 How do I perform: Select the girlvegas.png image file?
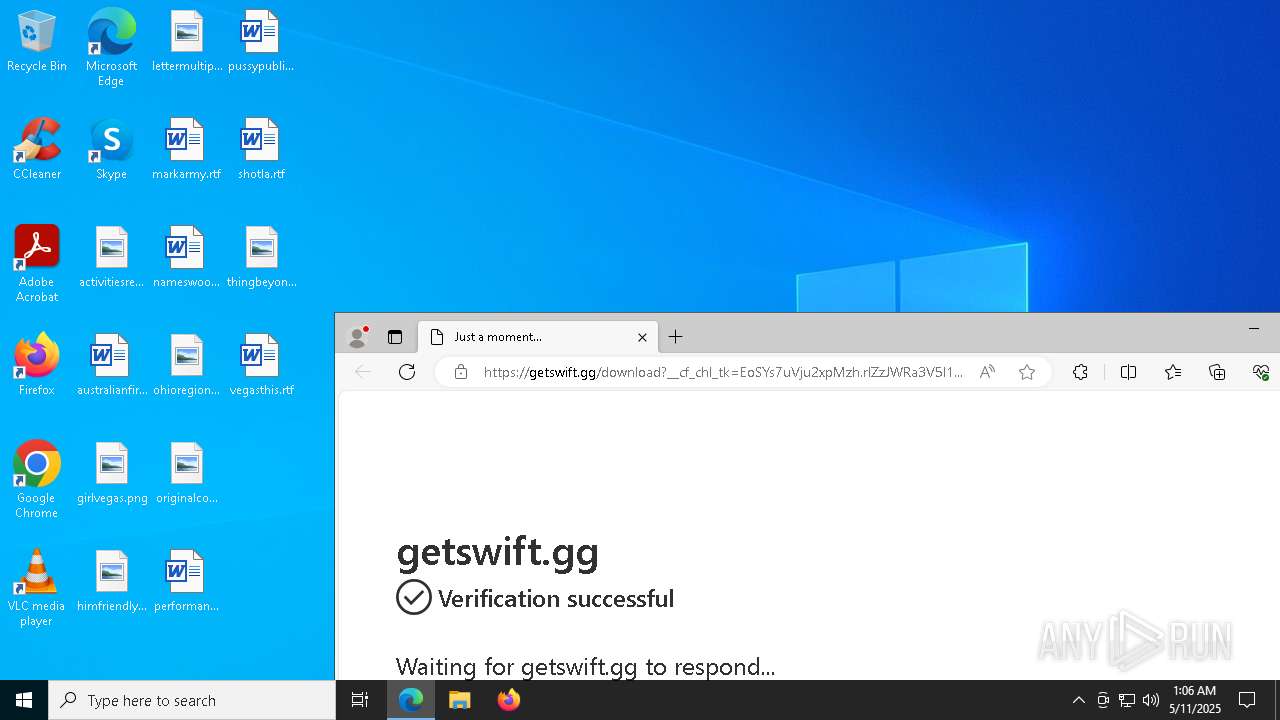pyautogui.click(x=111, y=474)
